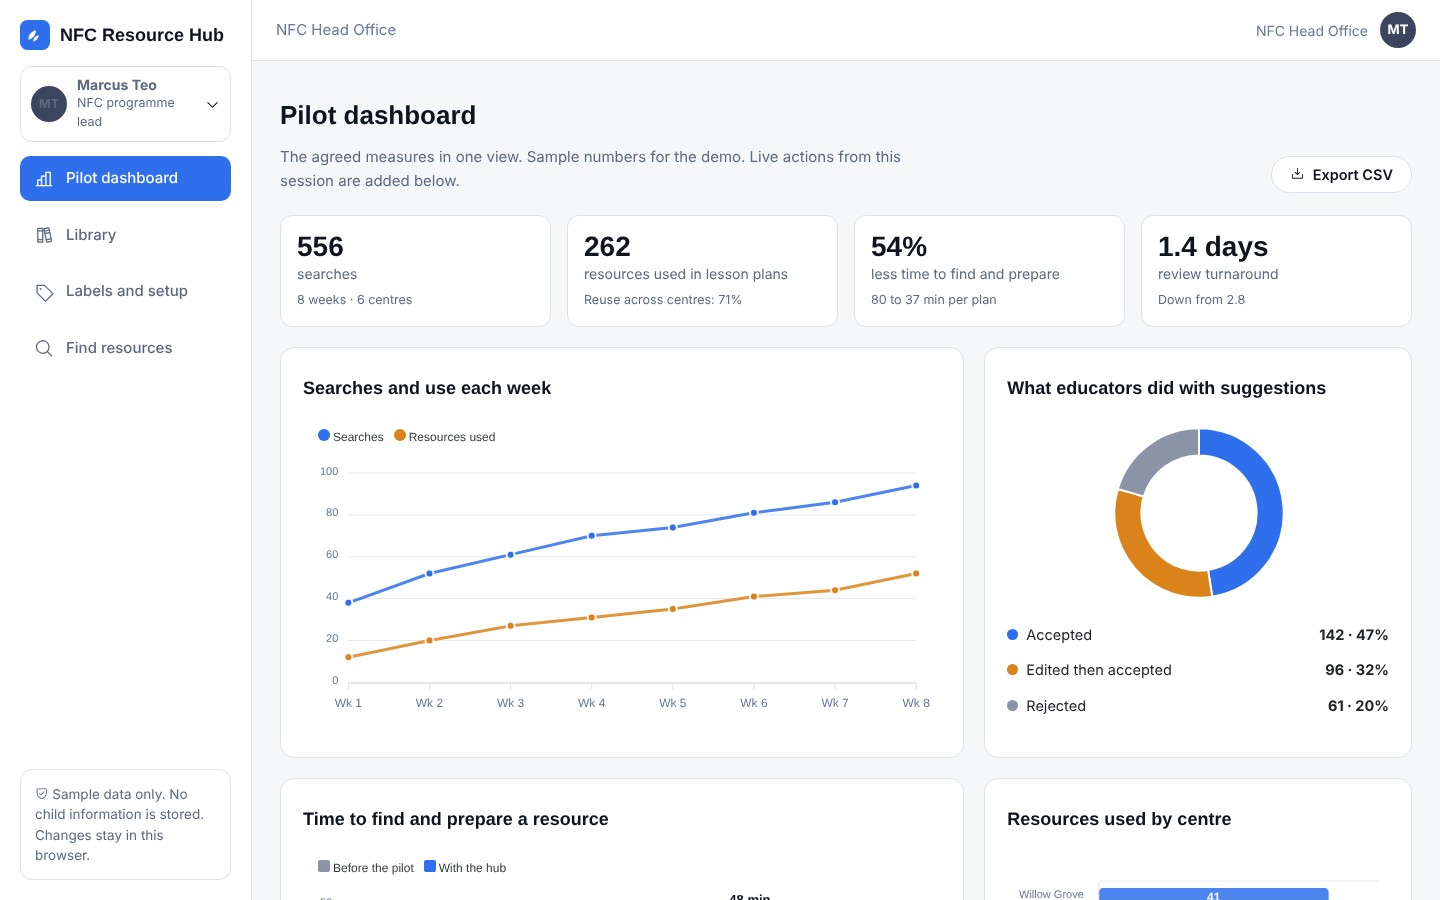1440x900 pixels.
Task: Click the download icon in Export CSV
Action: 1297,174
